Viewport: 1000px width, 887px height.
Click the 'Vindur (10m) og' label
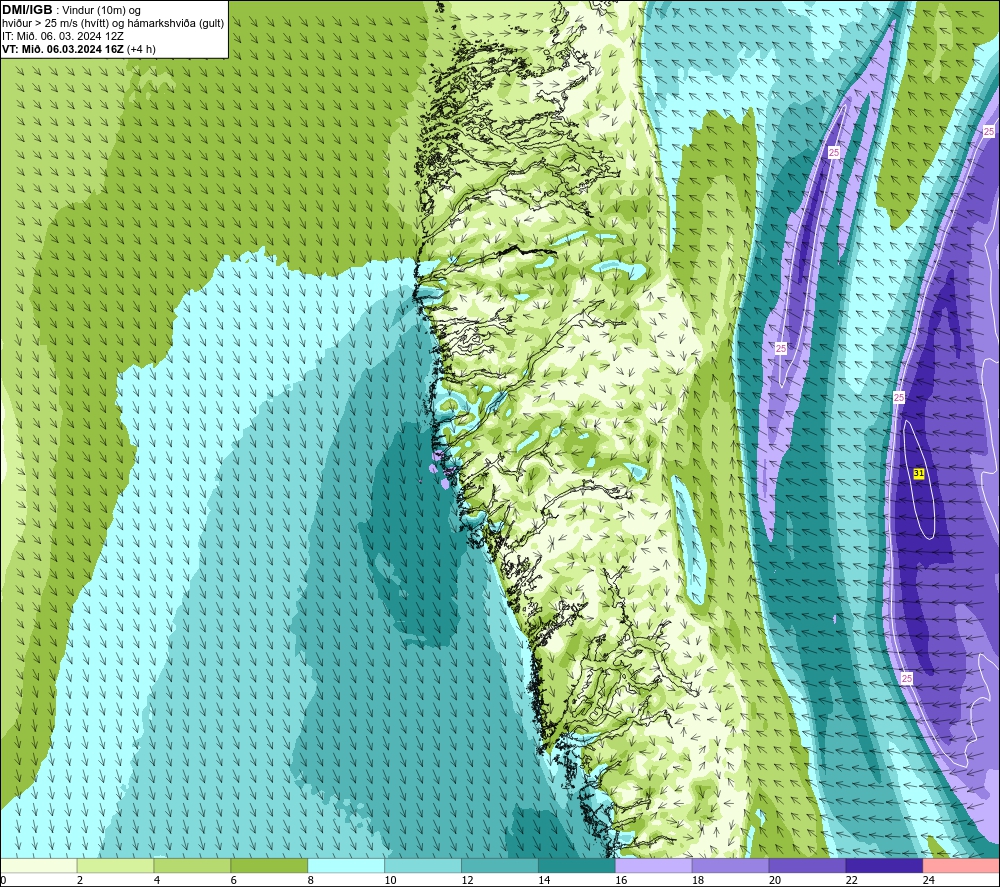tap(101, 10)
